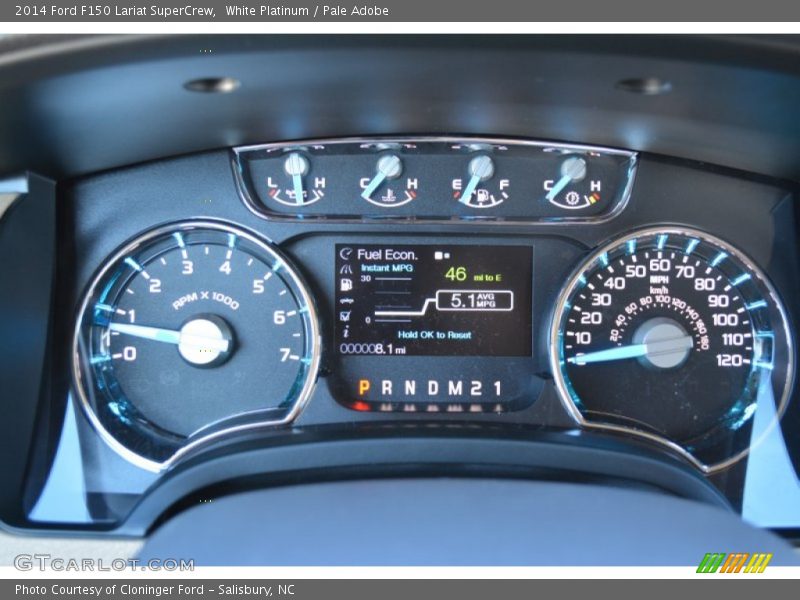Click the Hold OK to Reset prompt
This screenshot has height=600, width=800.
tap(433, 335)
